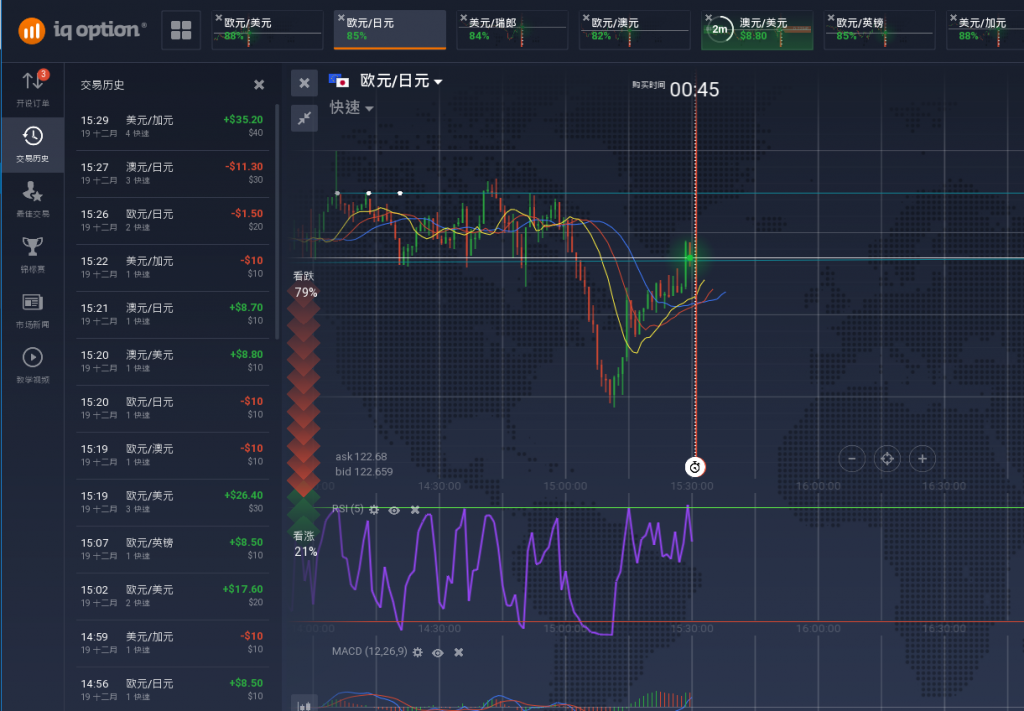Open the 15:29 美元/加元 +$35.20 trade

click(172, 126)
